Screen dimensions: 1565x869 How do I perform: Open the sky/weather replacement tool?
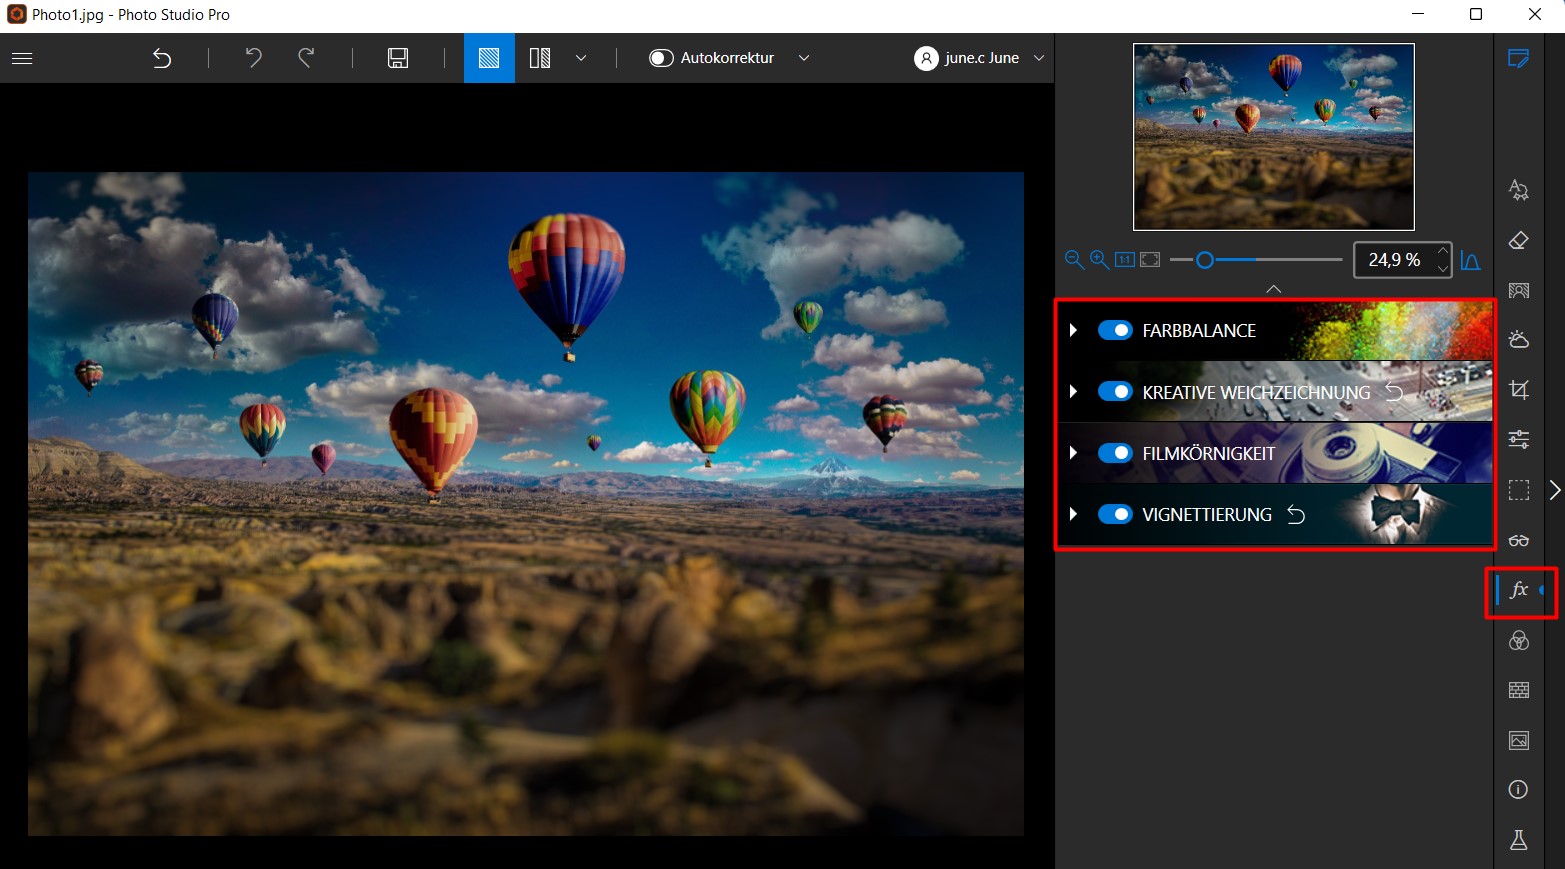[1519, 339]
